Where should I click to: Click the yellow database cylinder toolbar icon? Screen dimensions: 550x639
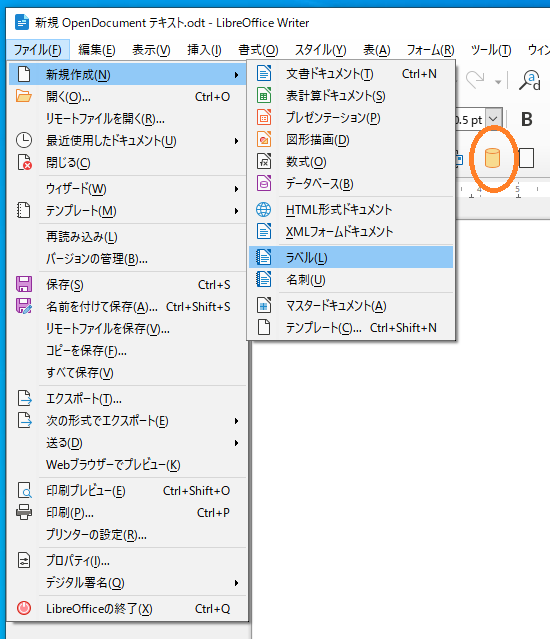point(492,158)
